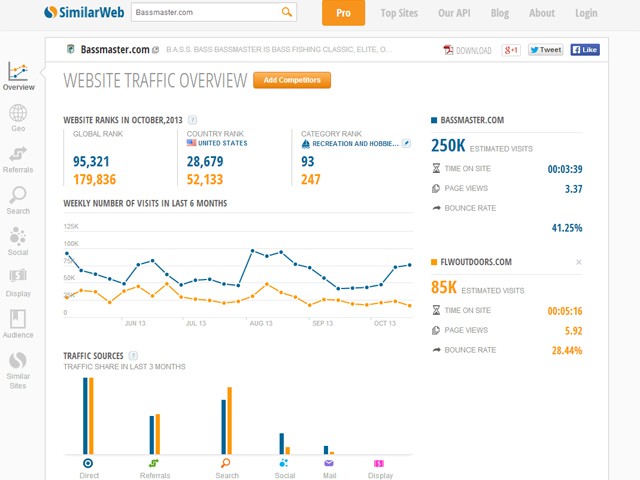Go to the Blog
Viewport: 640px width, 480px height.
click(x=500, y=13)
